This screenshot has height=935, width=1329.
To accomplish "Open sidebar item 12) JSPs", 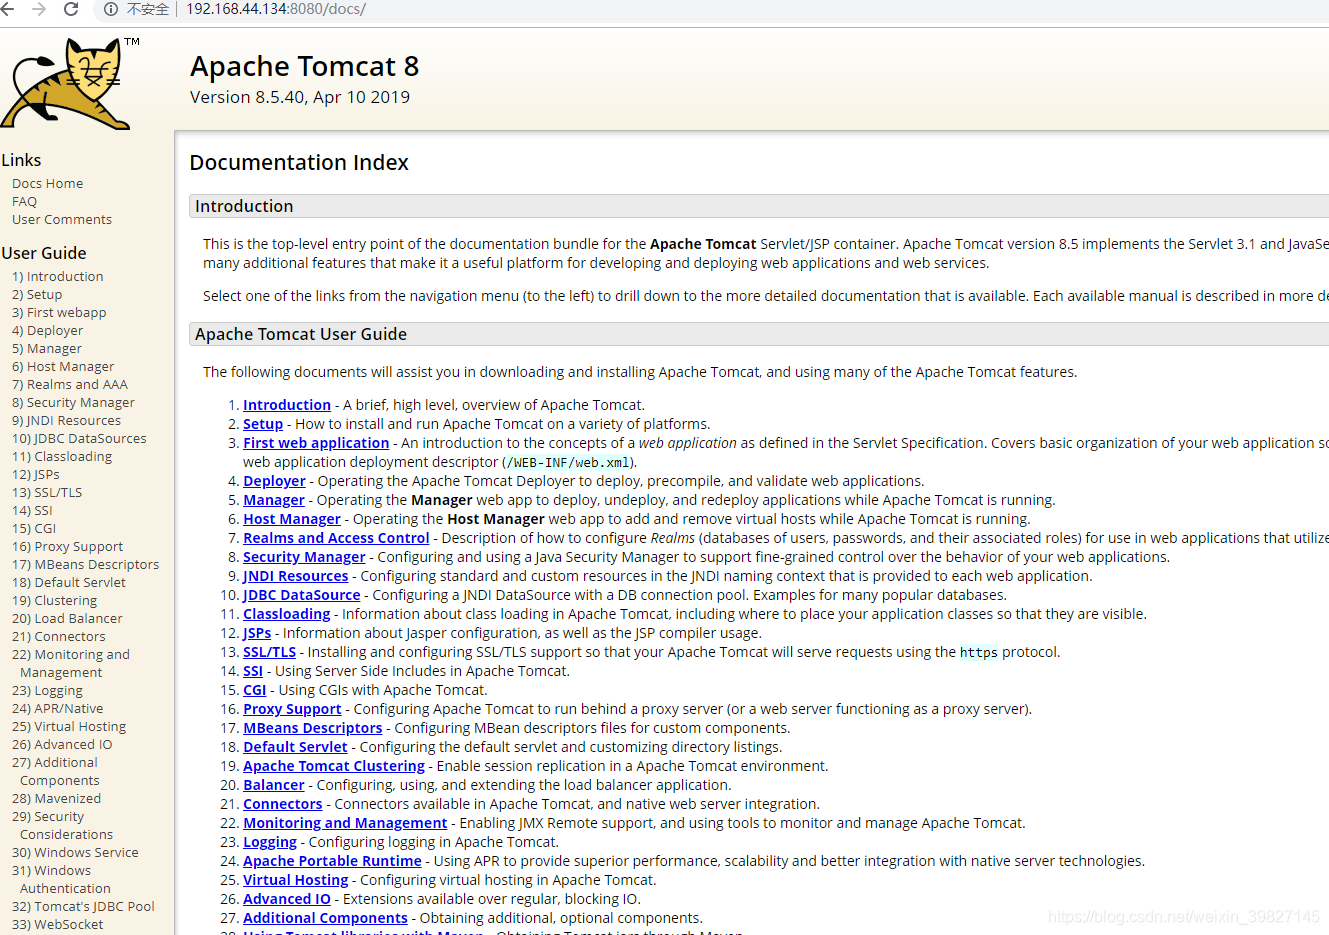I will coord(36,475).
